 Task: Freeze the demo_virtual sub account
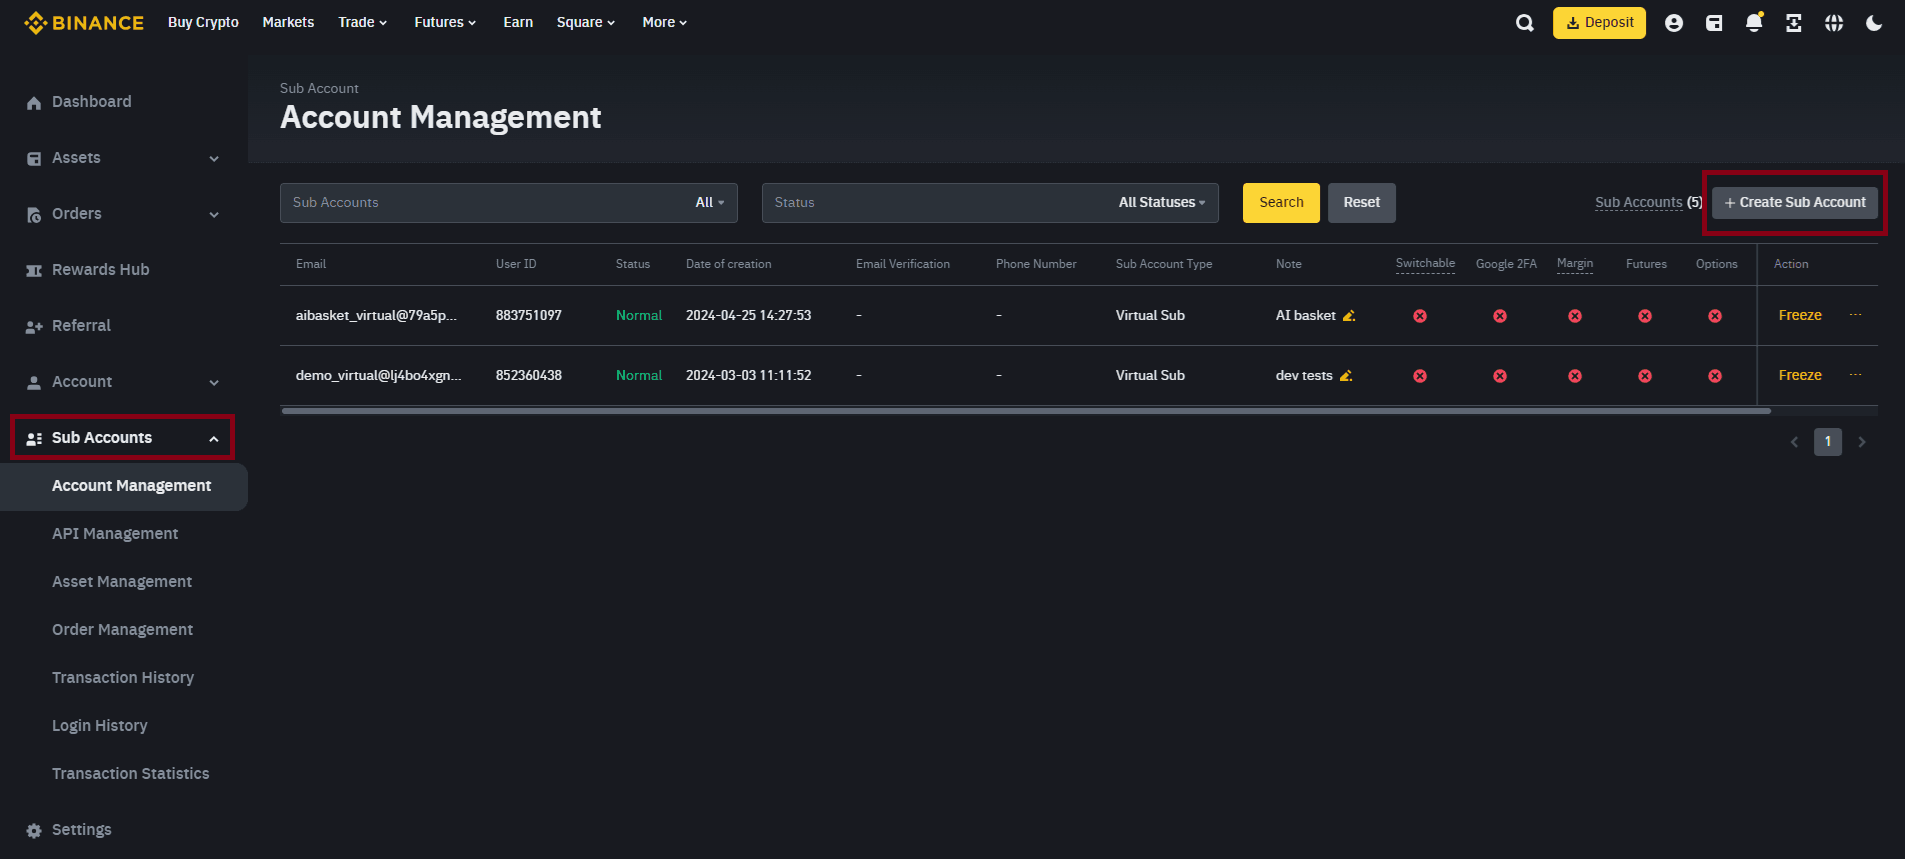pyautogui.click(x=1800, y=375)
